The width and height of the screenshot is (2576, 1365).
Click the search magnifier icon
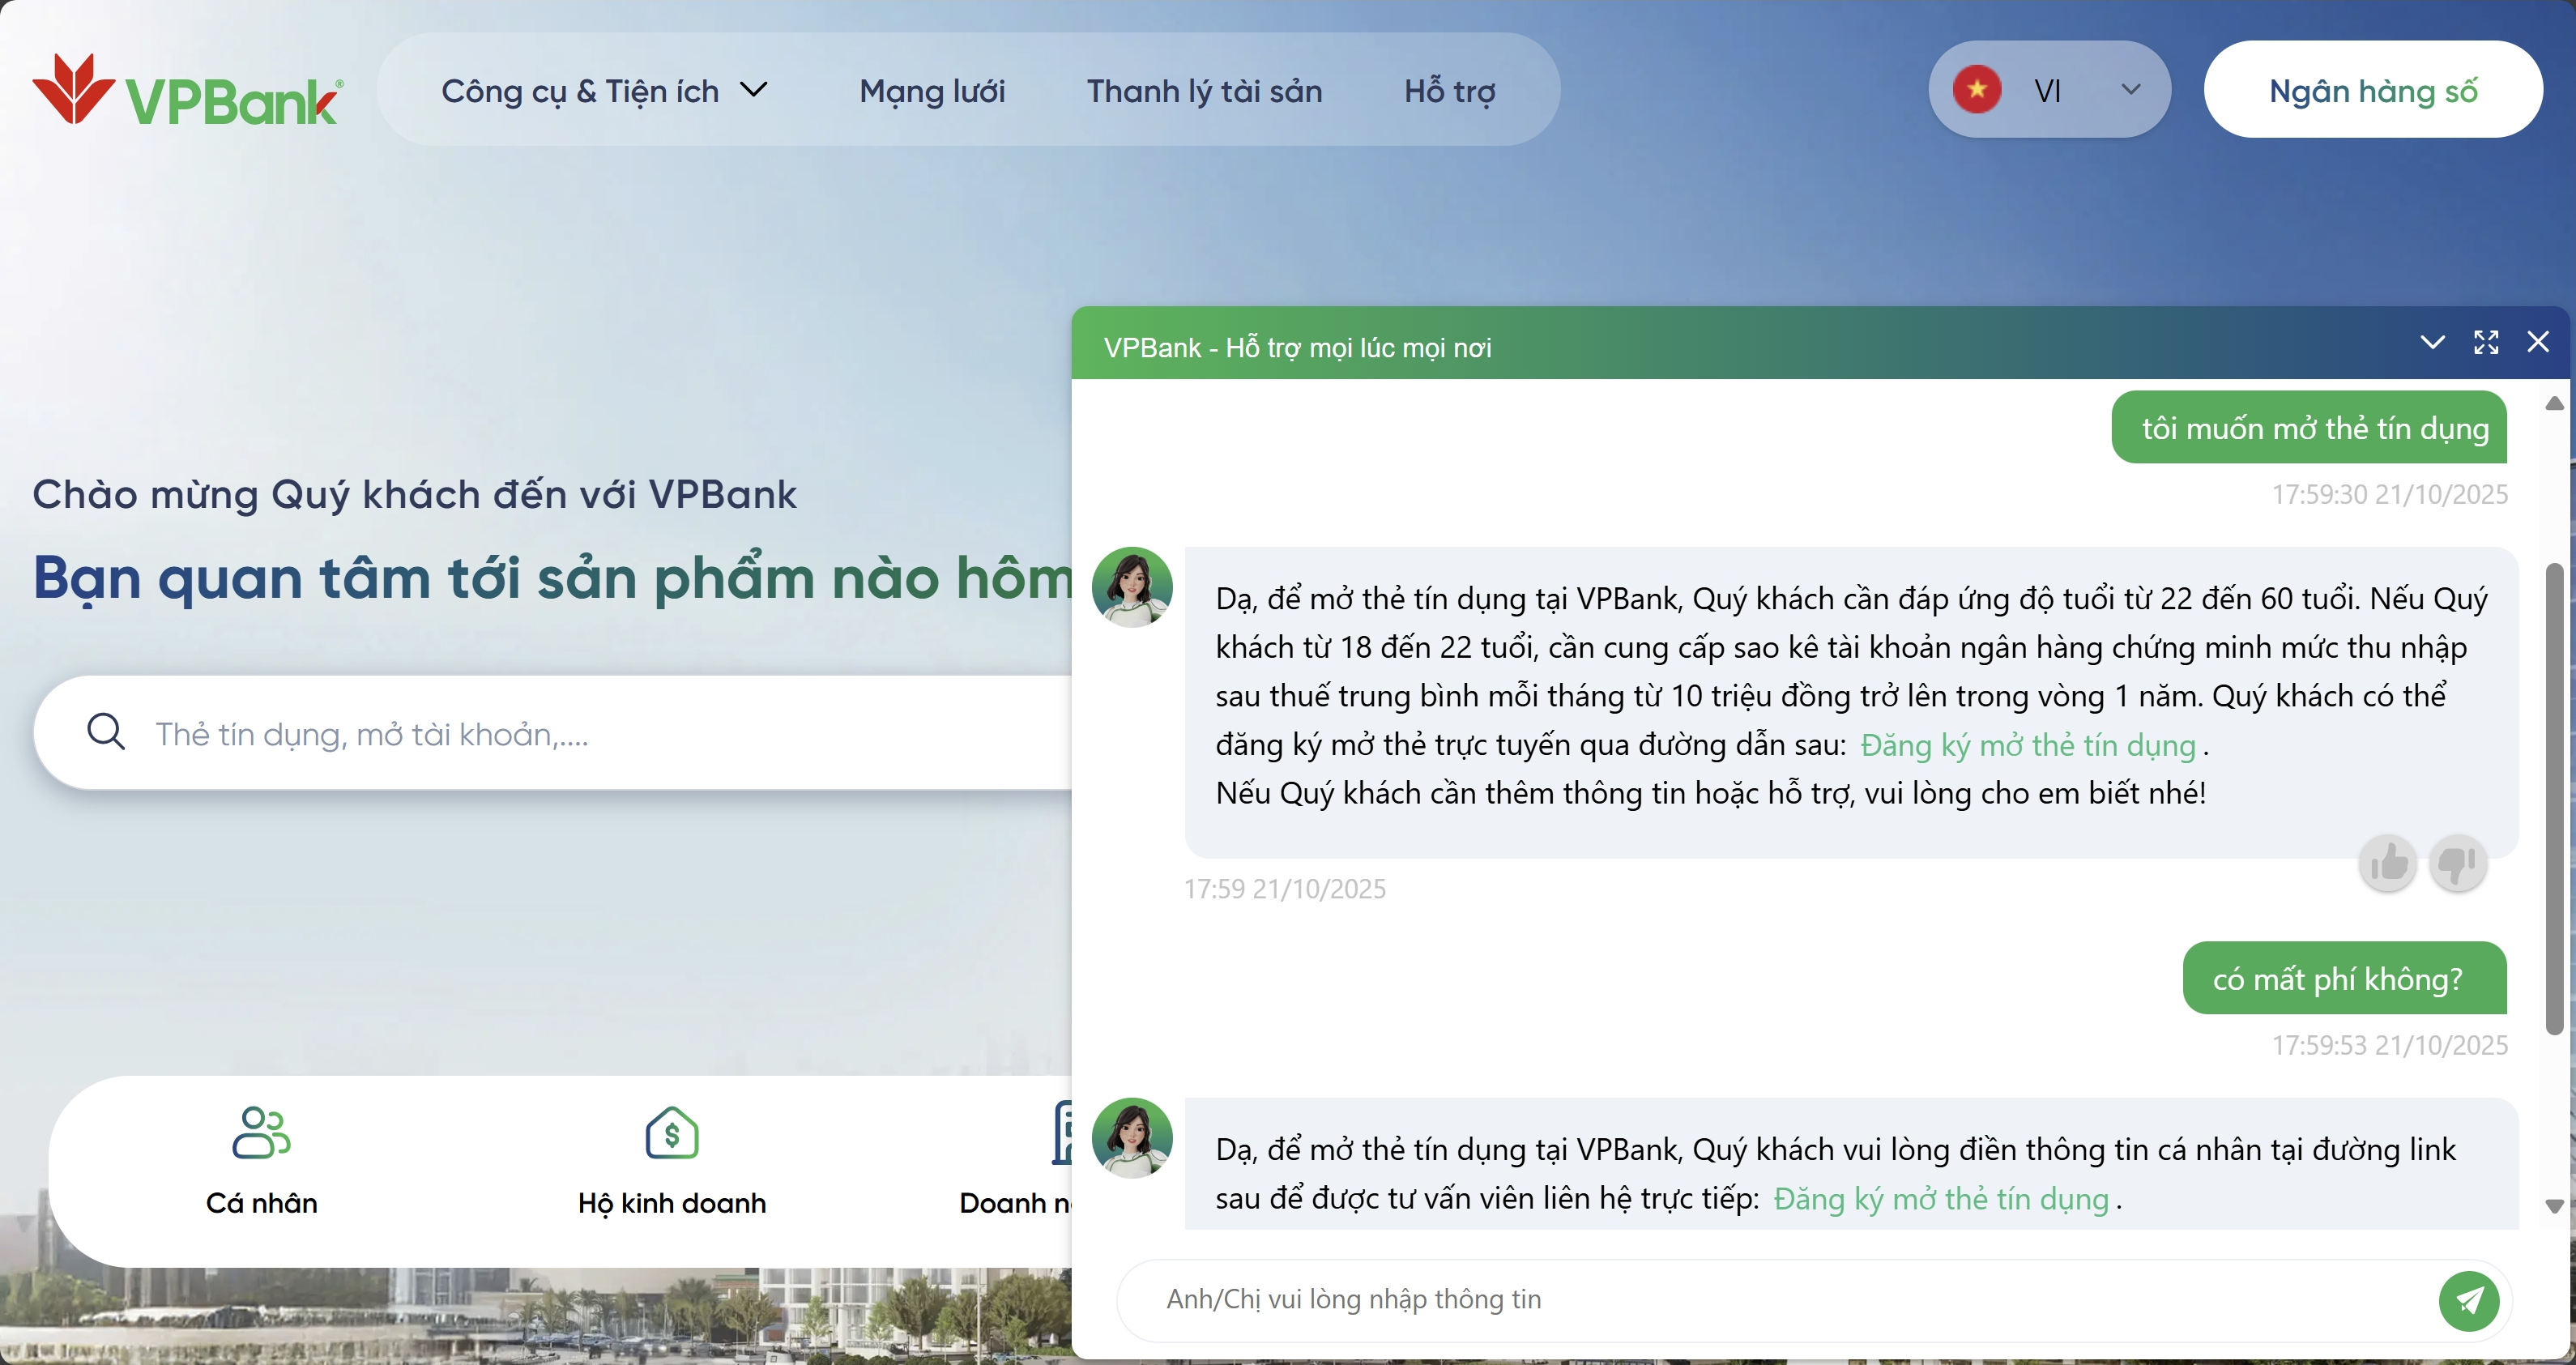click(x=106, y=732)
